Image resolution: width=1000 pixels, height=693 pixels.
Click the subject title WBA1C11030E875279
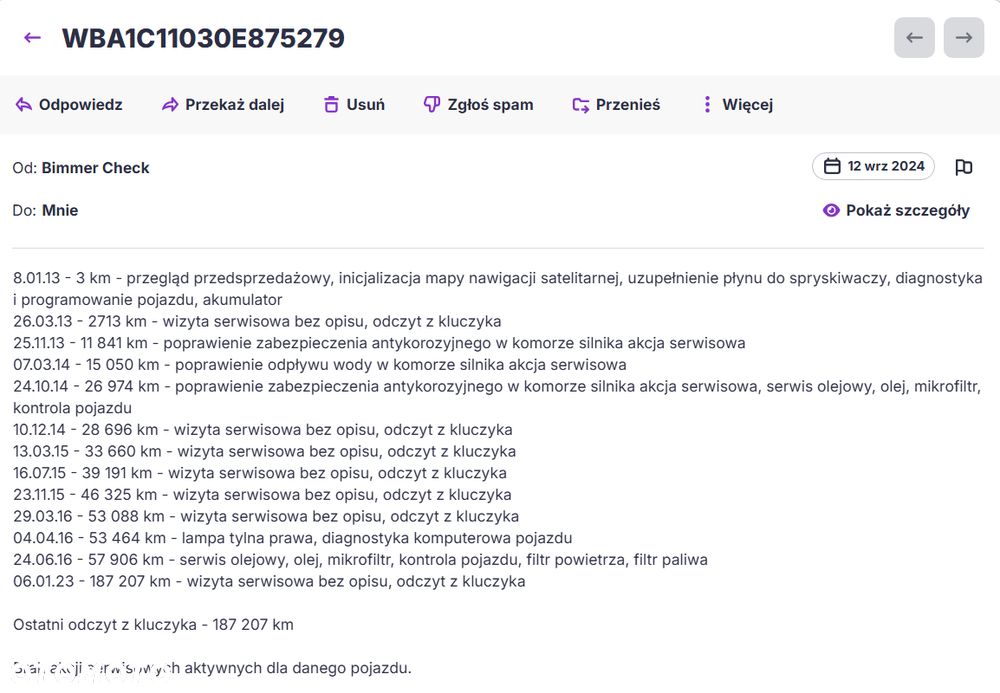(203, 38)
